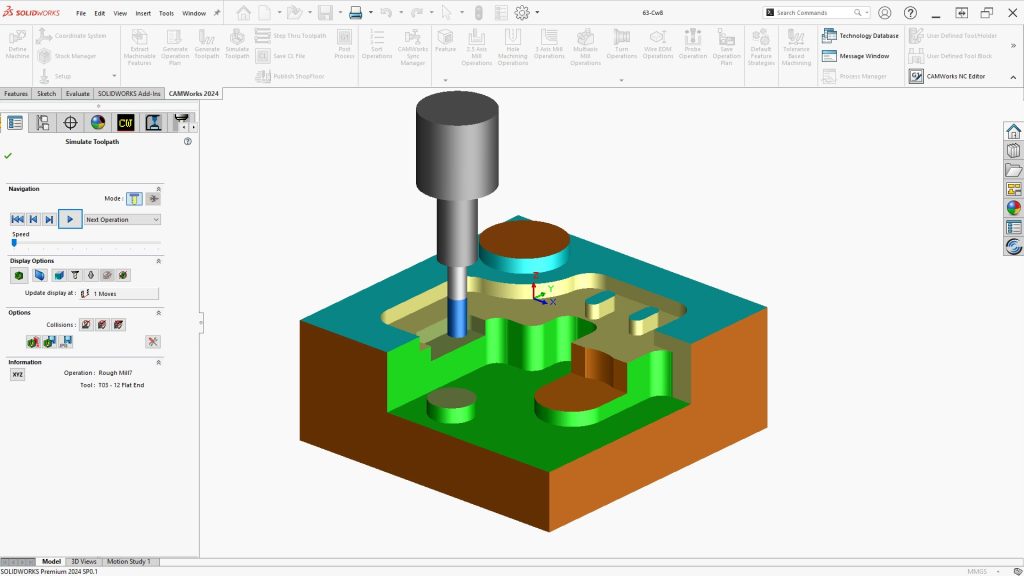Image resolution: width=1024 pixels, height=576 pixels.
Task: Switch to the Sketch tab
Action: click(x=46, y=93)
